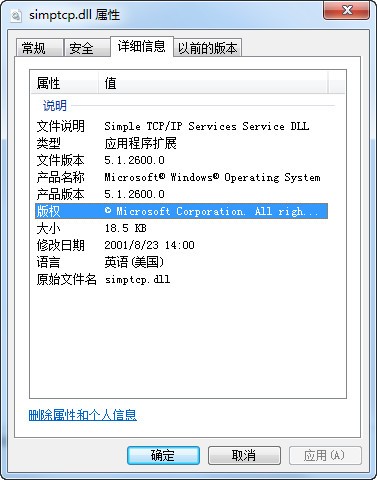Select the 文件说明 property row
377x480 pixels.
pyautogui.click(x=181, y=126)
